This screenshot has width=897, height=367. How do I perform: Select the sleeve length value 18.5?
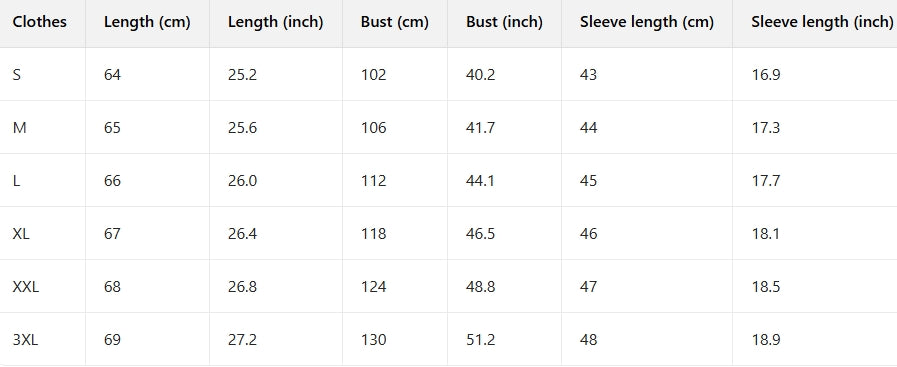point(766,286)
